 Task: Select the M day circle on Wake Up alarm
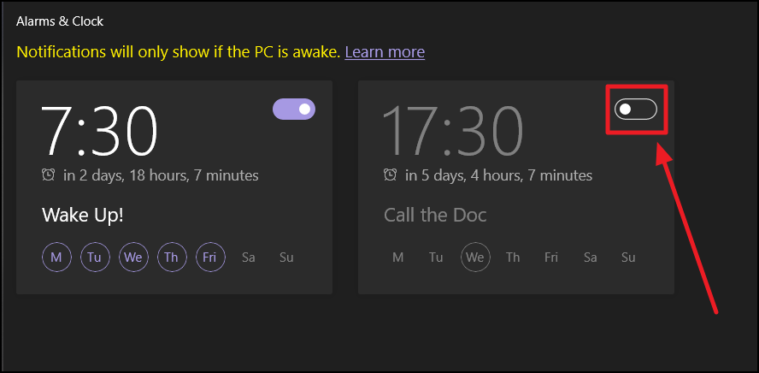57,257
